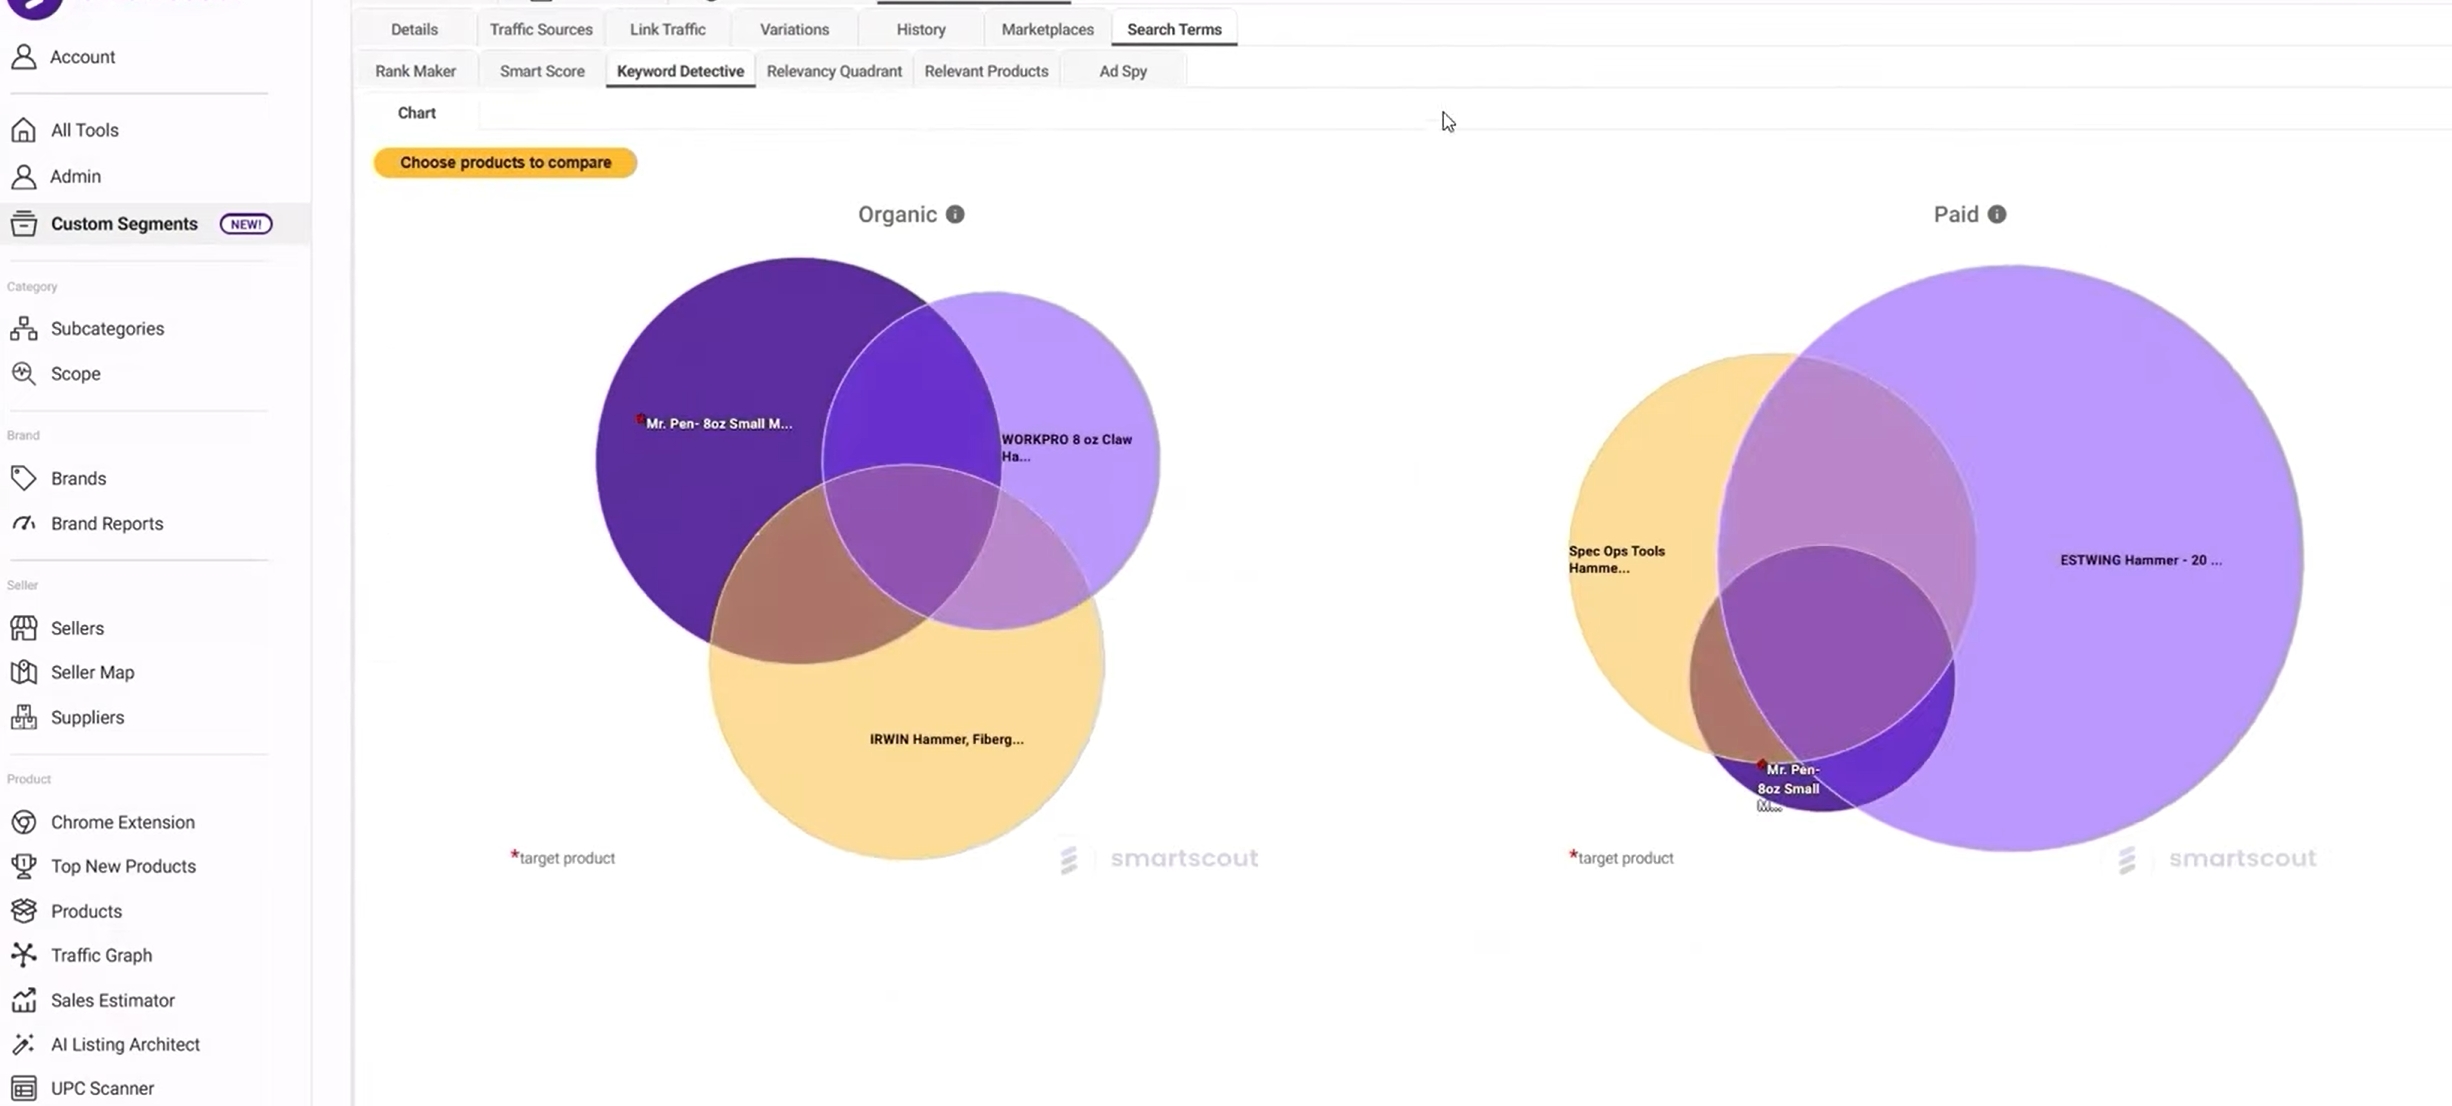The image size is (2452, 1106).
Task: Go to All Tools in the sidebar
Action: coord(84,130)
